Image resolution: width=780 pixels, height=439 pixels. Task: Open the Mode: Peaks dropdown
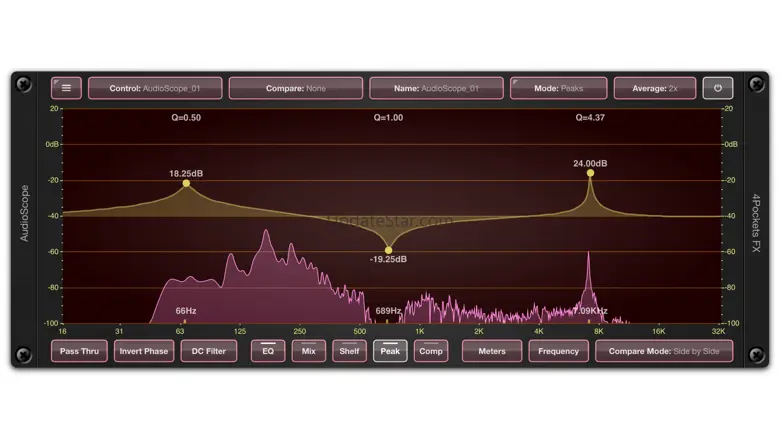point(559,88)
